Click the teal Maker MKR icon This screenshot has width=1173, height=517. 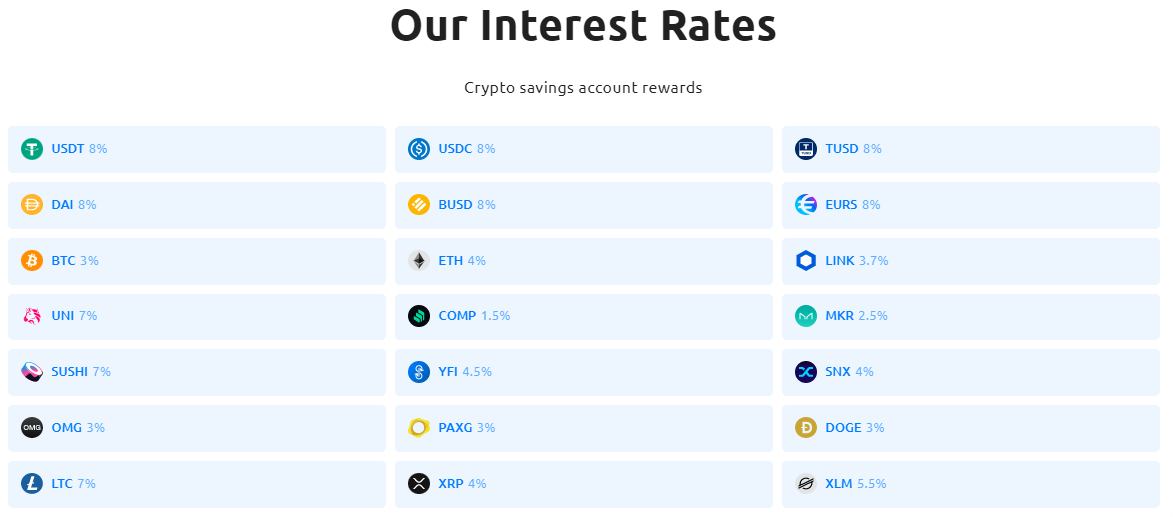(x=806, y=316)
